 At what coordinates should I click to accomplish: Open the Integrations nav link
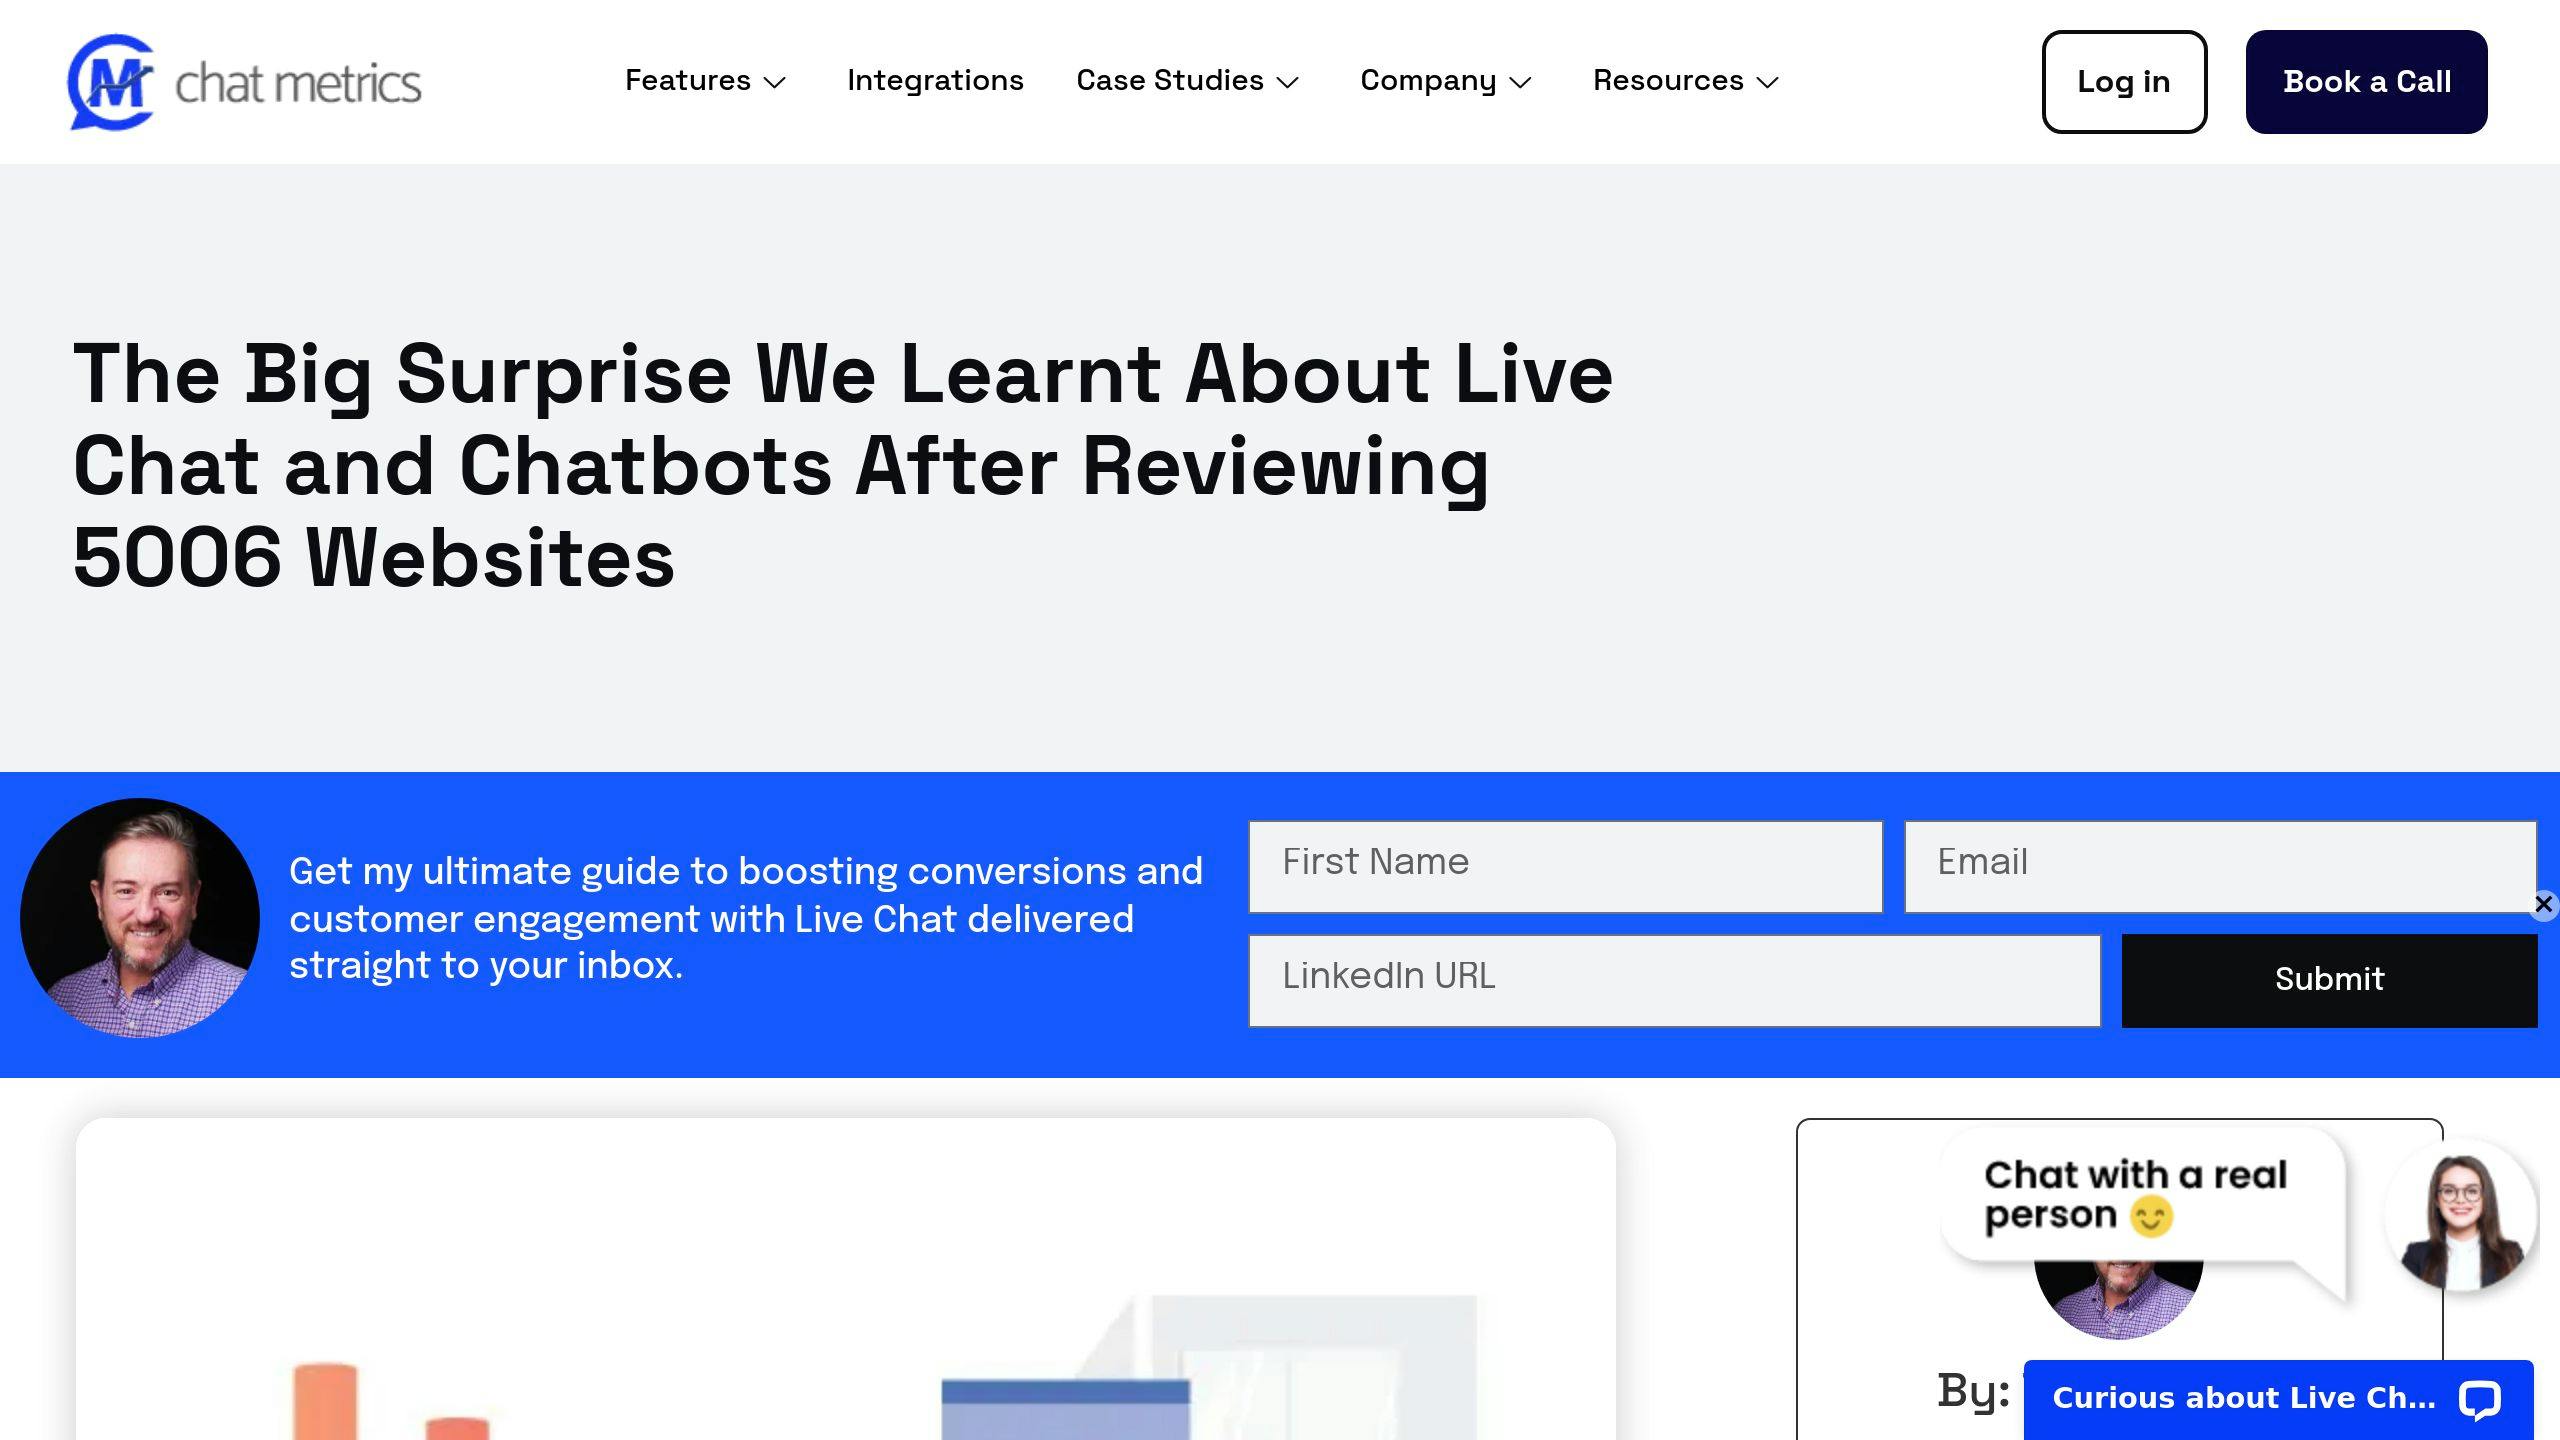935,80
